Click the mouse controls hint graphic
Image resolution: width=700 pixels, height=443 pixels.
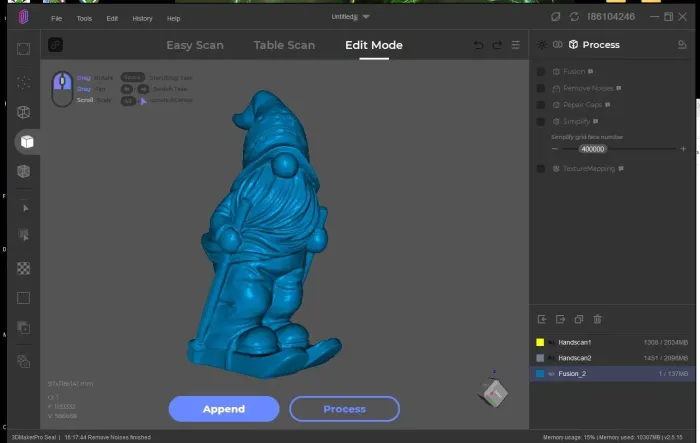click(62, 89)
